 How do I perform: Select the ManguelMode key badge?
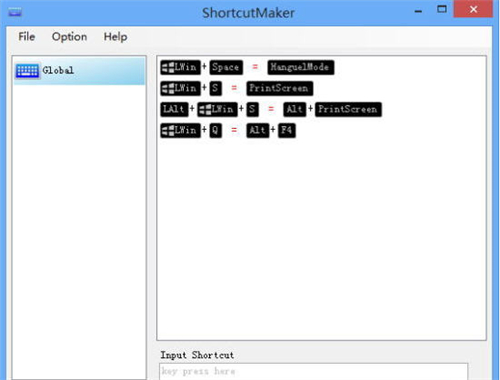click(300, 67)
